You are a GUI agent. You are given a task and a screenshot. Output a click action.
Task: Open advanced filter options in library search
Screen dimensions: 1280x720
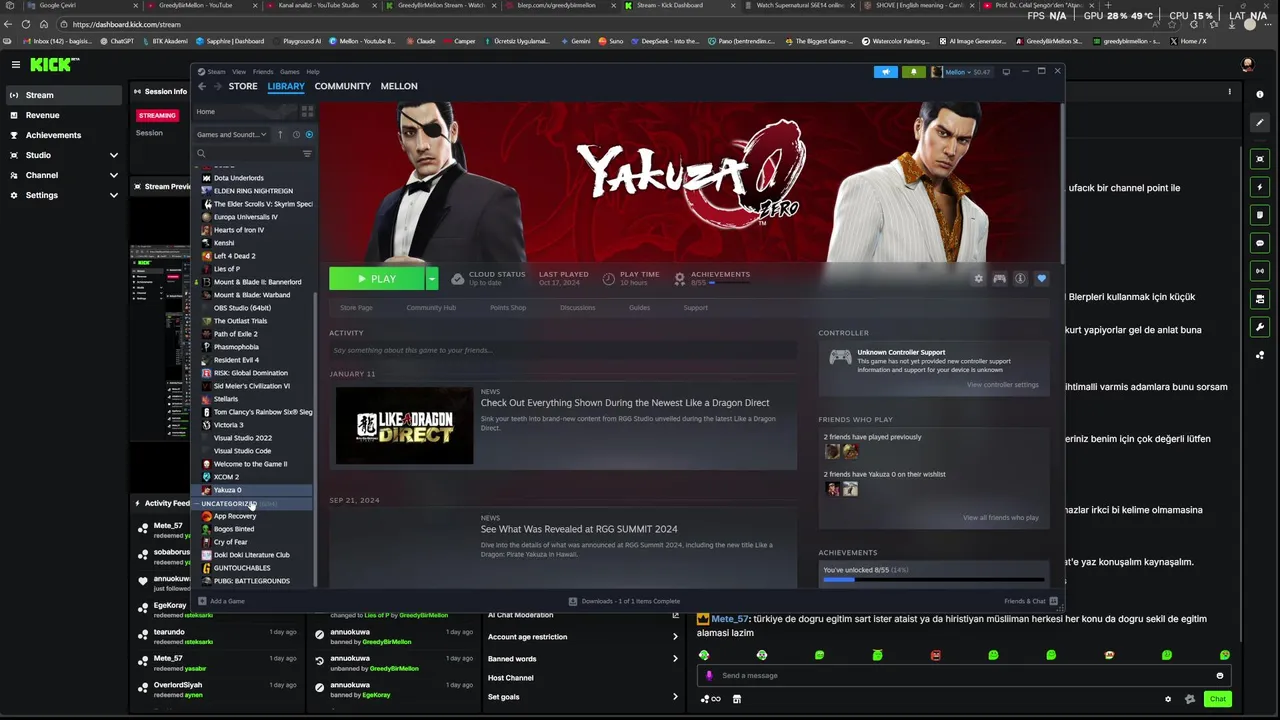pos(307,154)
